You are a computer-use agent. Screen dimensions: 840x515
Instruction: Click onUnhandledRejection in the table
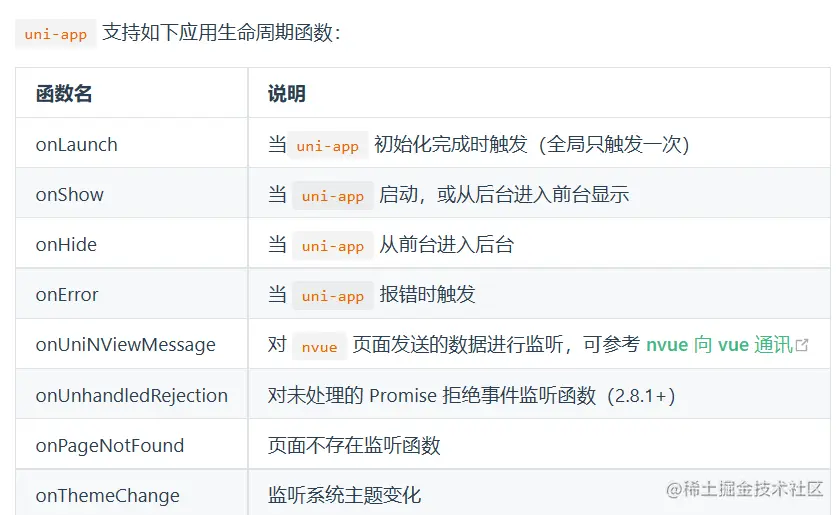132,395
